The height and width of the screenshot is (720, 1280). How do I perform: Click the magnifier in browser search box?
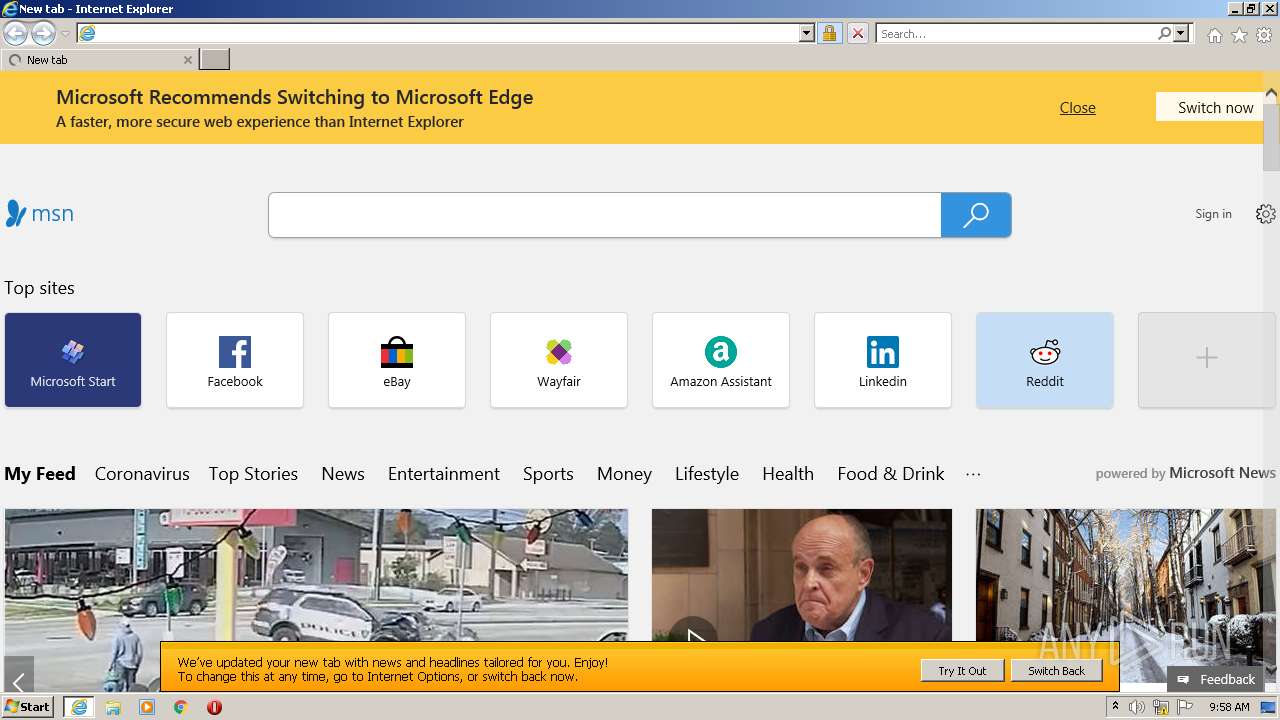pyautogui.click(x=1164, y=34)
